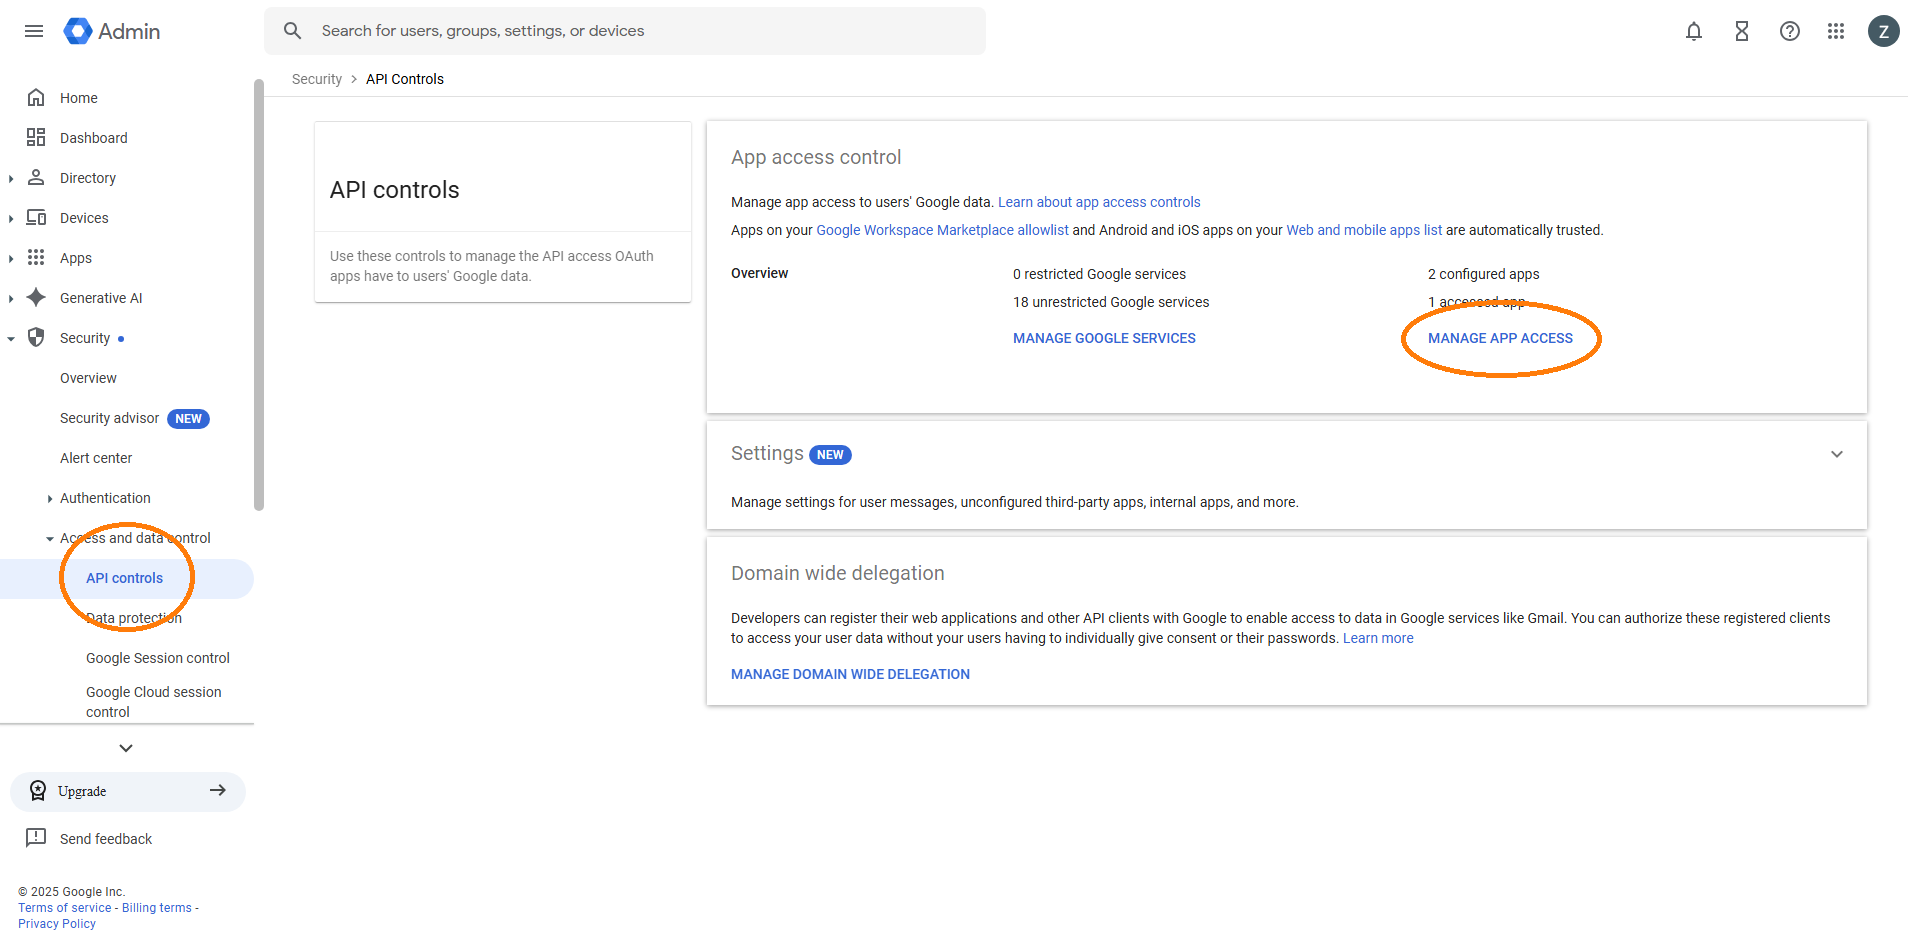Expand the Generative AI section arrow
1908x940 pixels.
coord(11,298)
